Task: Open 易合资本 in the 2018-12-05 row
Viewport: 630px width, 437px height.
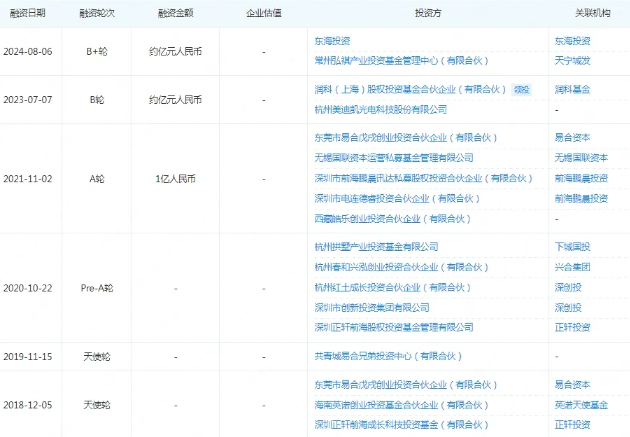Action: (573, 385)
